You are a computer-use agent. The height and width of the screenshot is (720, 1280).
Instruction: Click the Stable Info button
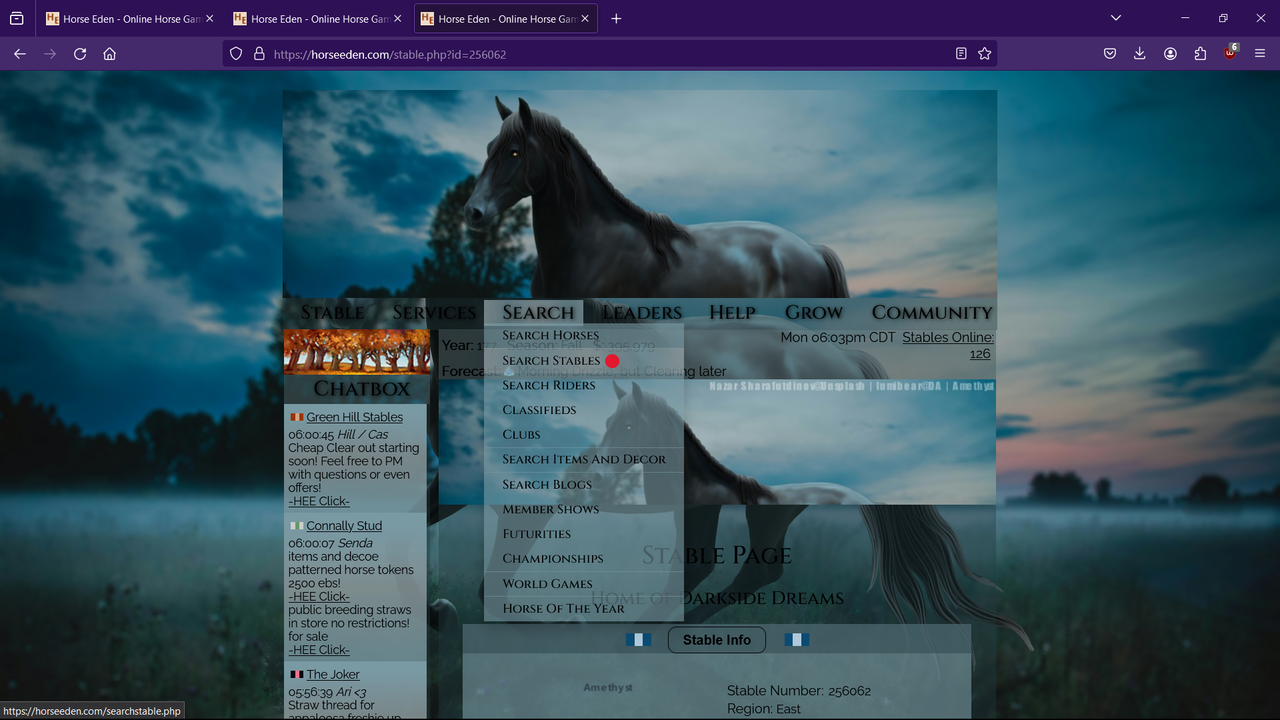(717, 640)
